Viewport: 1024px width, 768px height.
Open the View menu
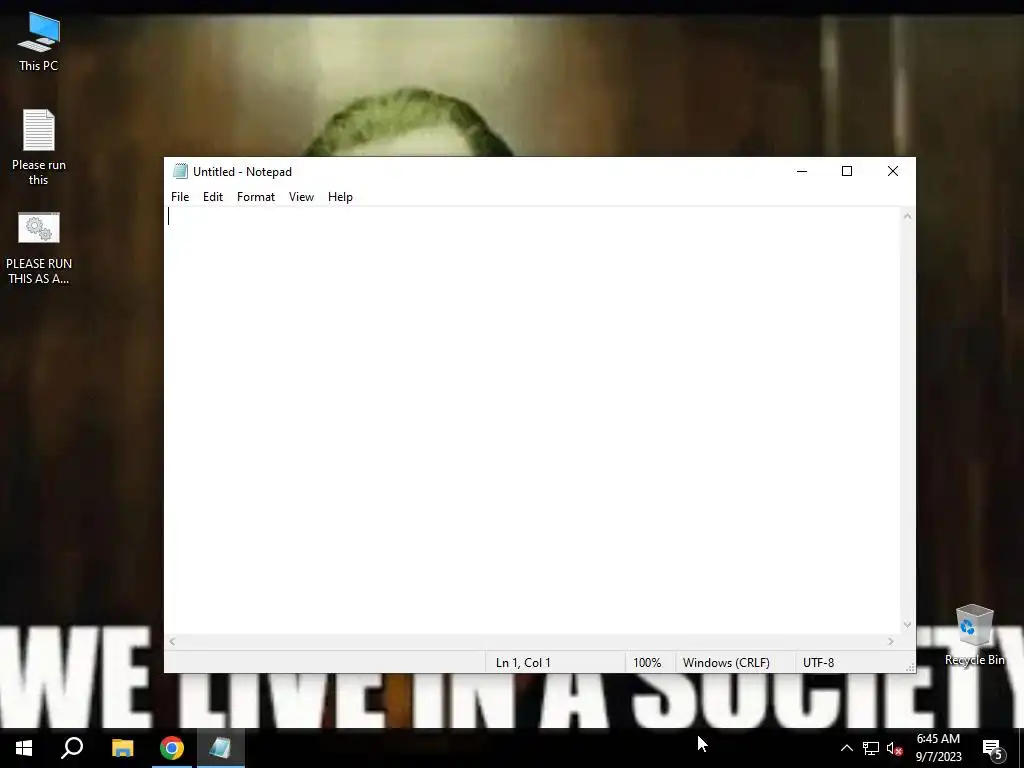coord(301,197)
